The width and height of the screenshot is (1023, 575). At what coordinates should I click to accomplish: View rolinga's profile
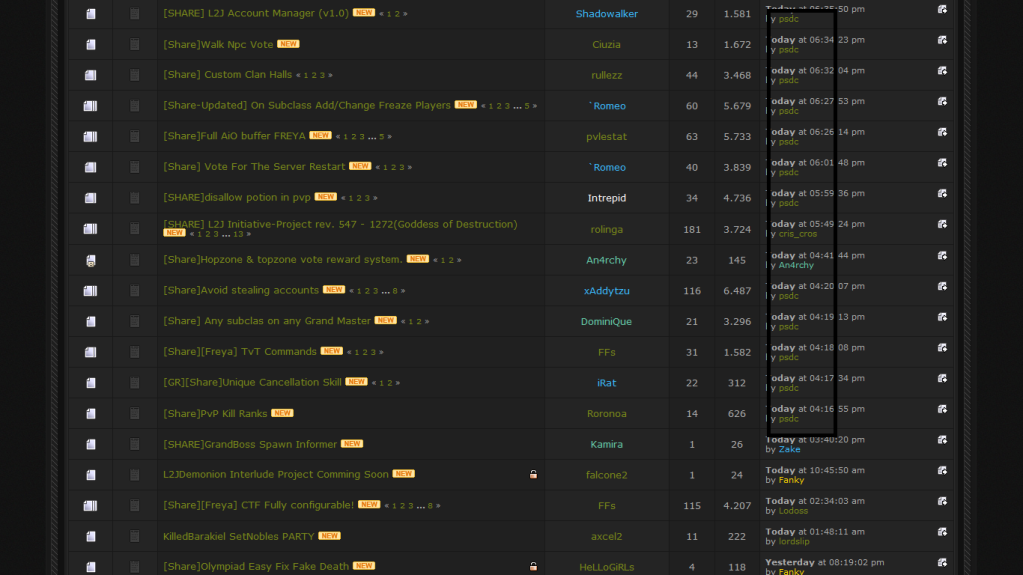tap(606, 229)
